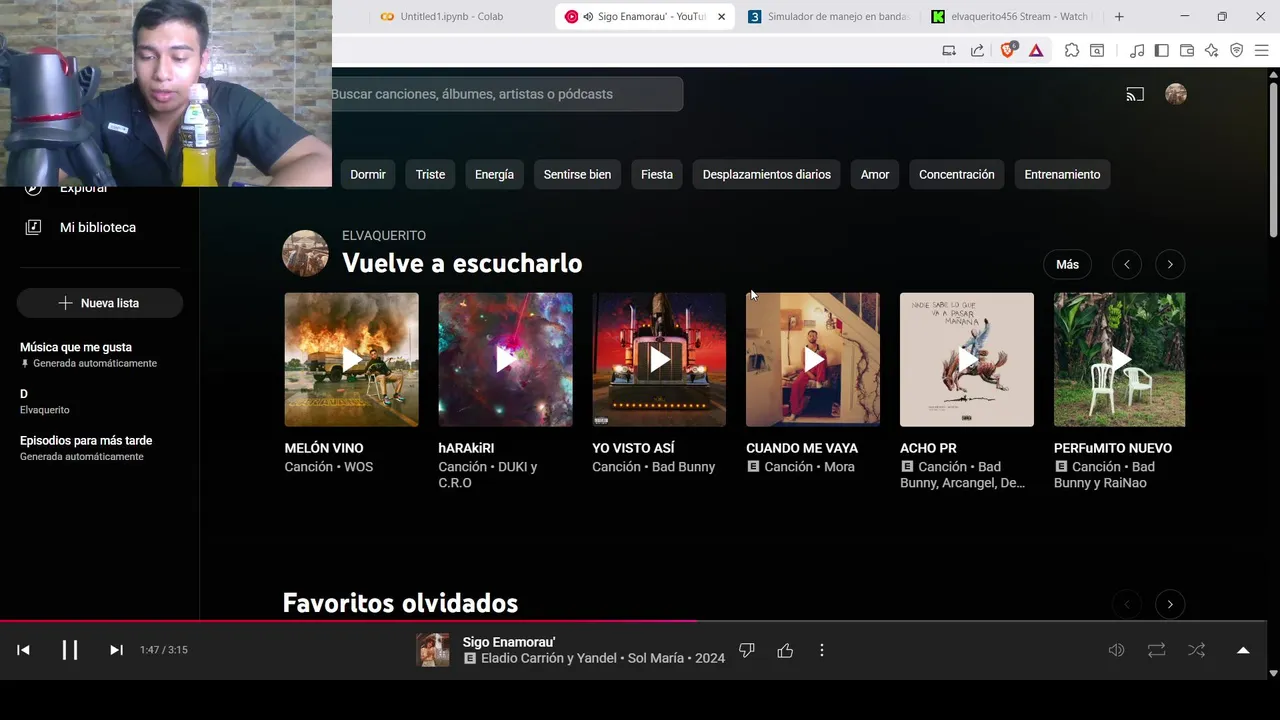The width and height of the screenshot is (1280, 720).
Task: Show previous items in Vuelve a escucharlo
Action: click(x=1127, y=265)
